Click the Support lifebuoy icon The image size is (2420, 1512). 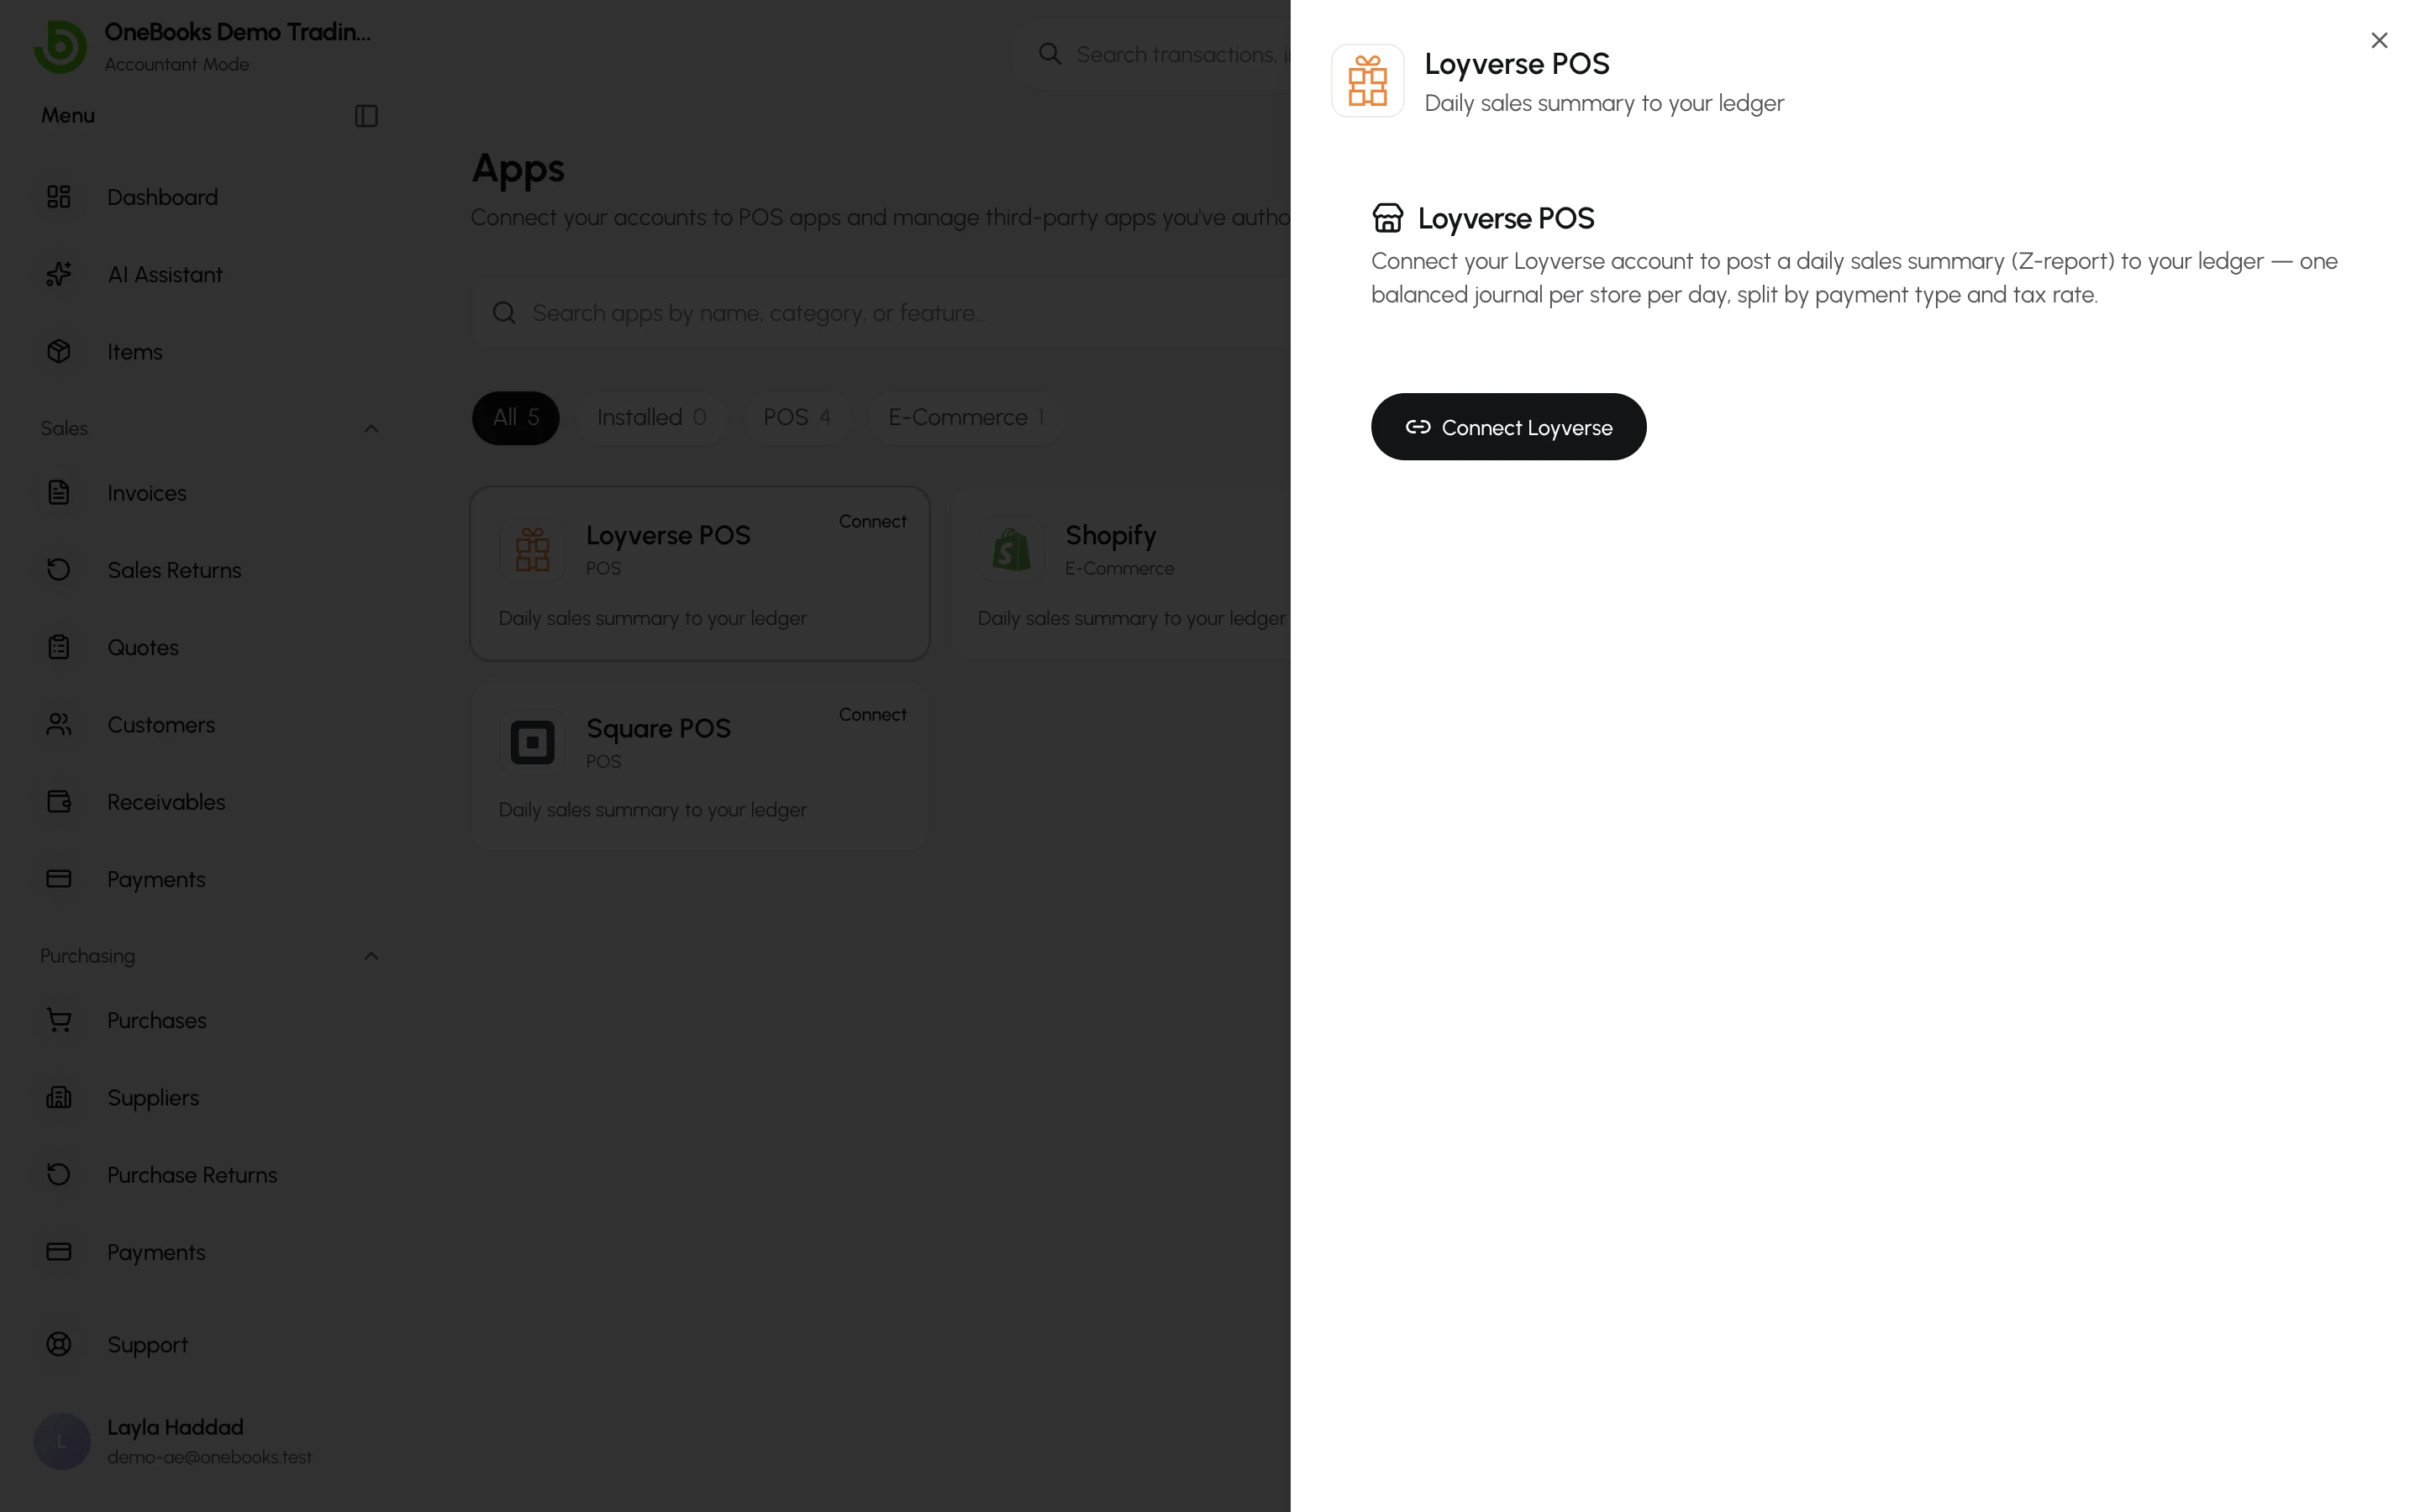click(x=59, y=1344)
